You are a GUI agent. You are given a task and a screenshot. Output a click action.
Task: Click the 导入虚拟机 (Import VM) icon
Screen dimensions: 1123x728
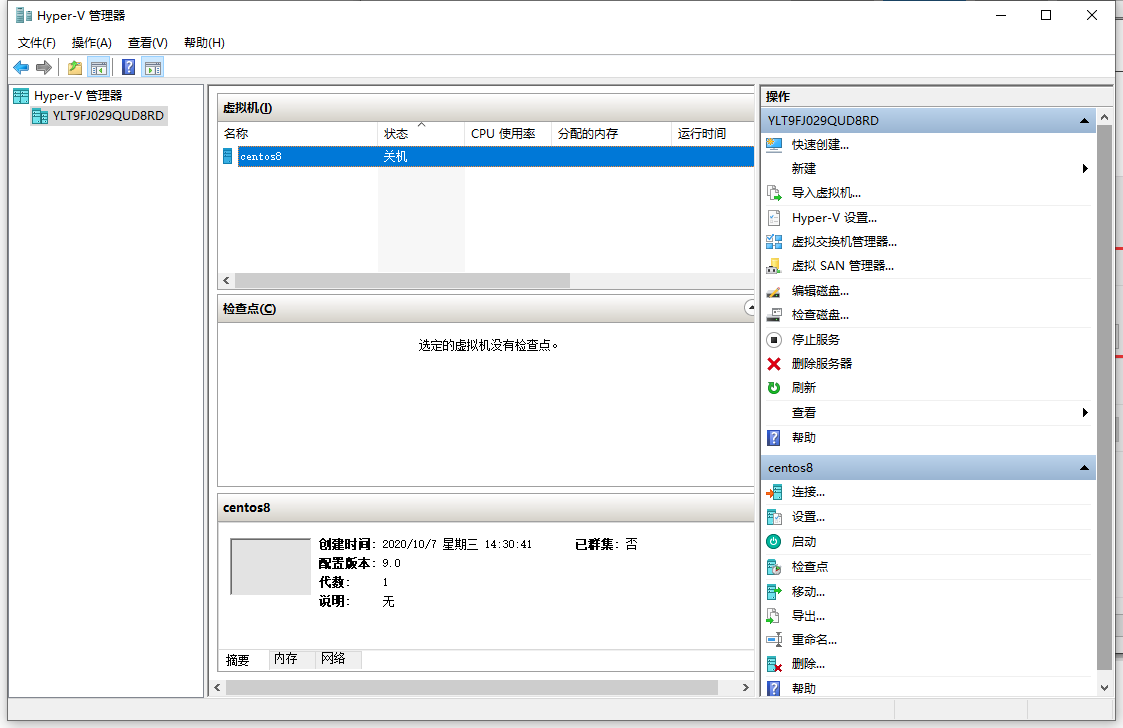pyautogui.click(x=774, y=193)
